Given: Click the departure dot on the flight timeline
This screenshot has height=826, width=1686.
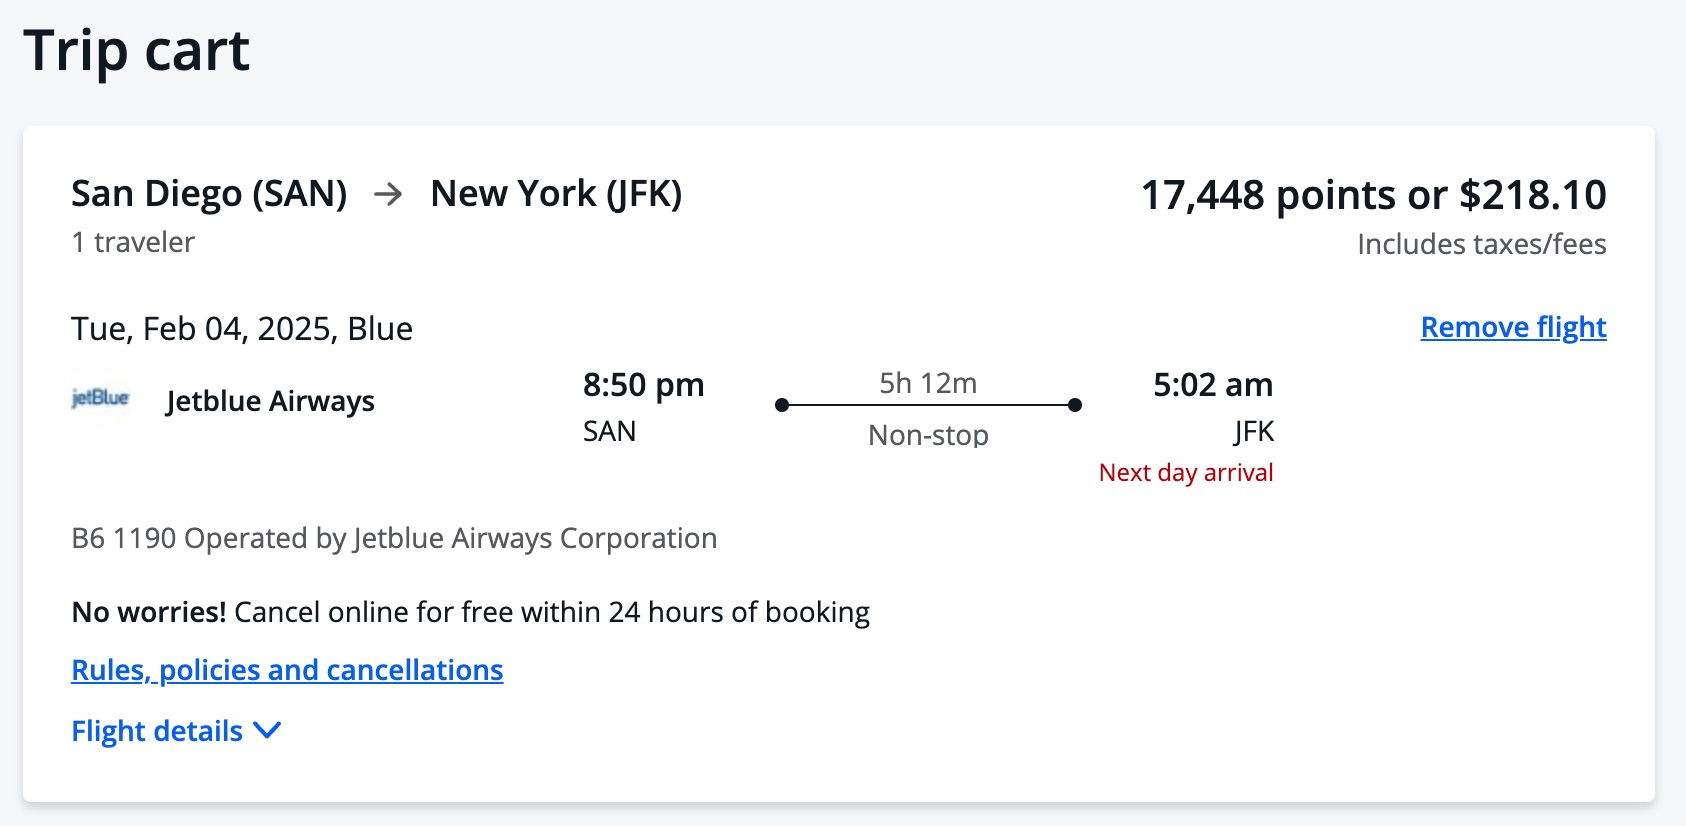Looking at the screenshot, I should (x=783, y=404).
